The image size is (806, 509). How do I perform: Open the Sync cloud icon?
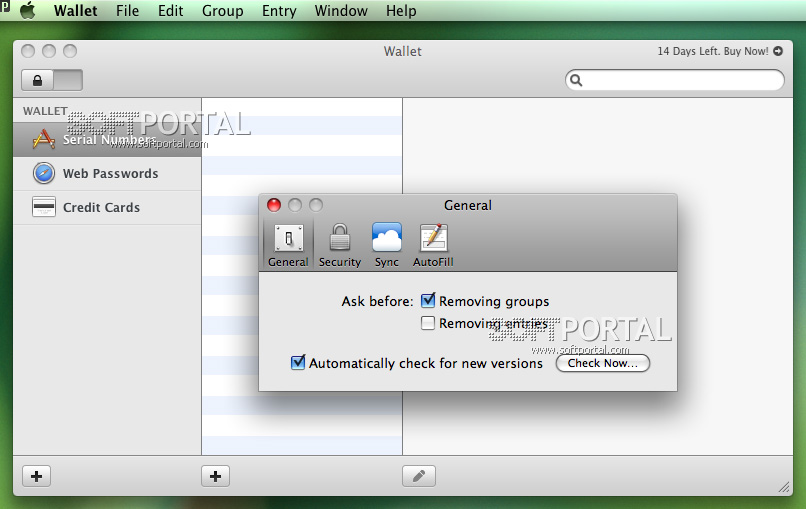(387, 237)
